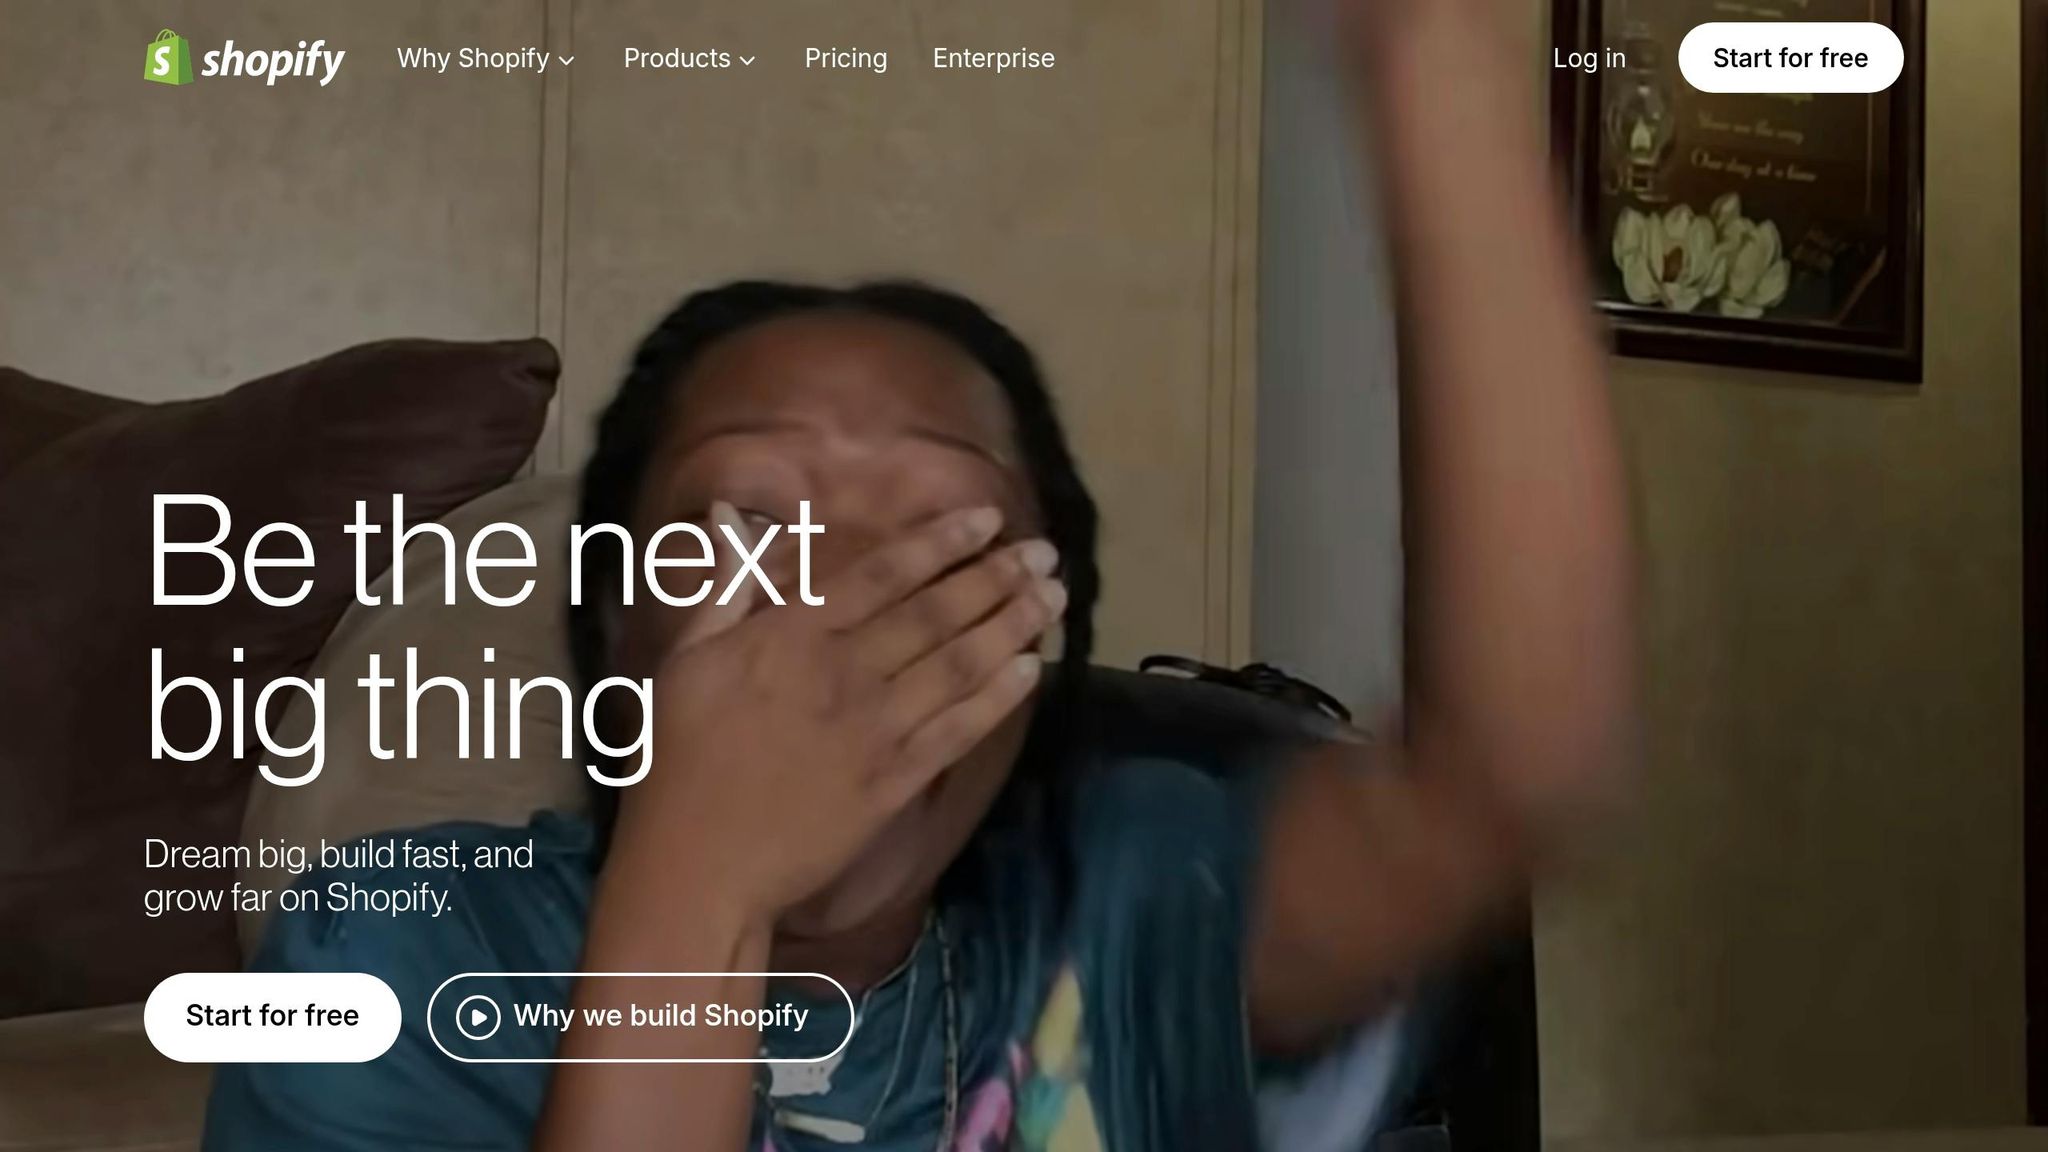Click the play icon in Why we build Shopify

[x=478, y=1017]
